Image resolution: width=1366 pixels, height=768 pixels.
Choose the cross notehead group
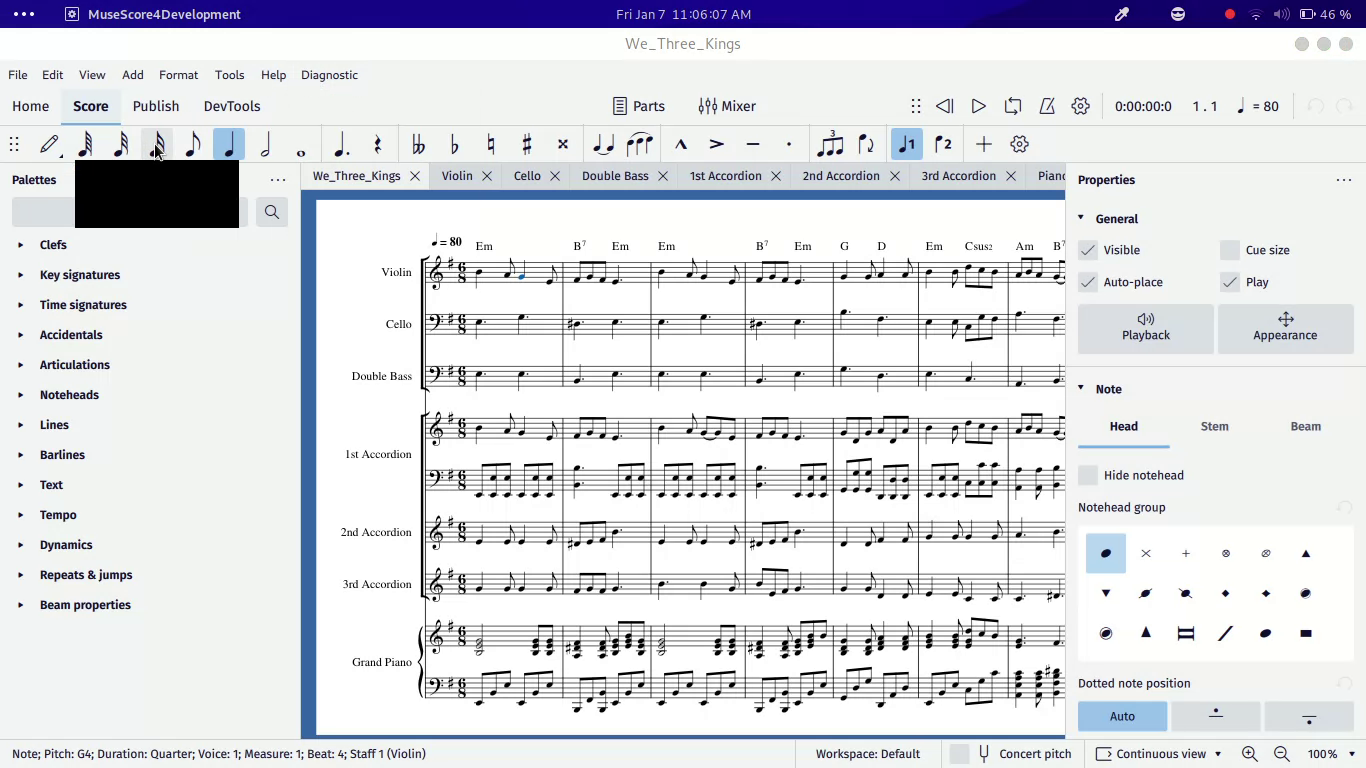(1146, 553)
